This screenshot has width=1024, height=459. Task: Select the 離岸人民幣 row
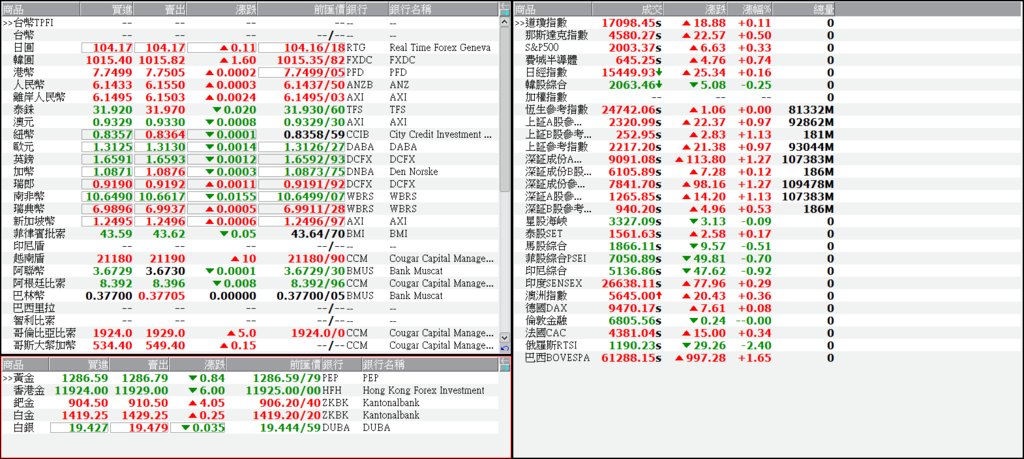pos(249,97)
